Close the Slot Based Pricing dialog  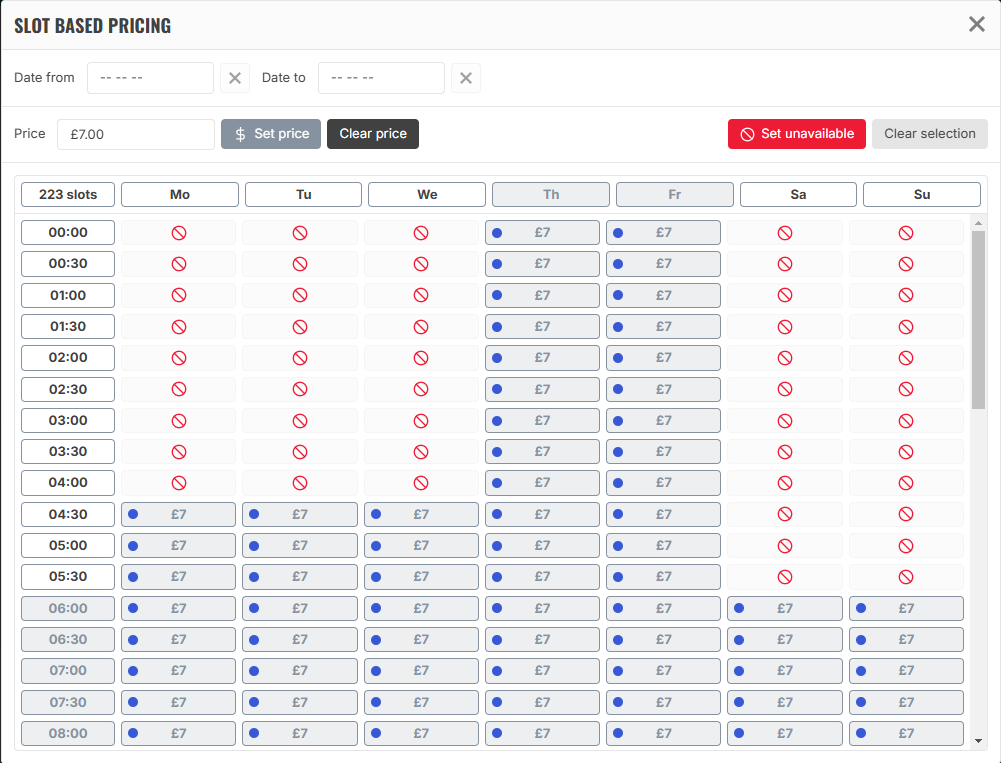[x=976, y=24]
